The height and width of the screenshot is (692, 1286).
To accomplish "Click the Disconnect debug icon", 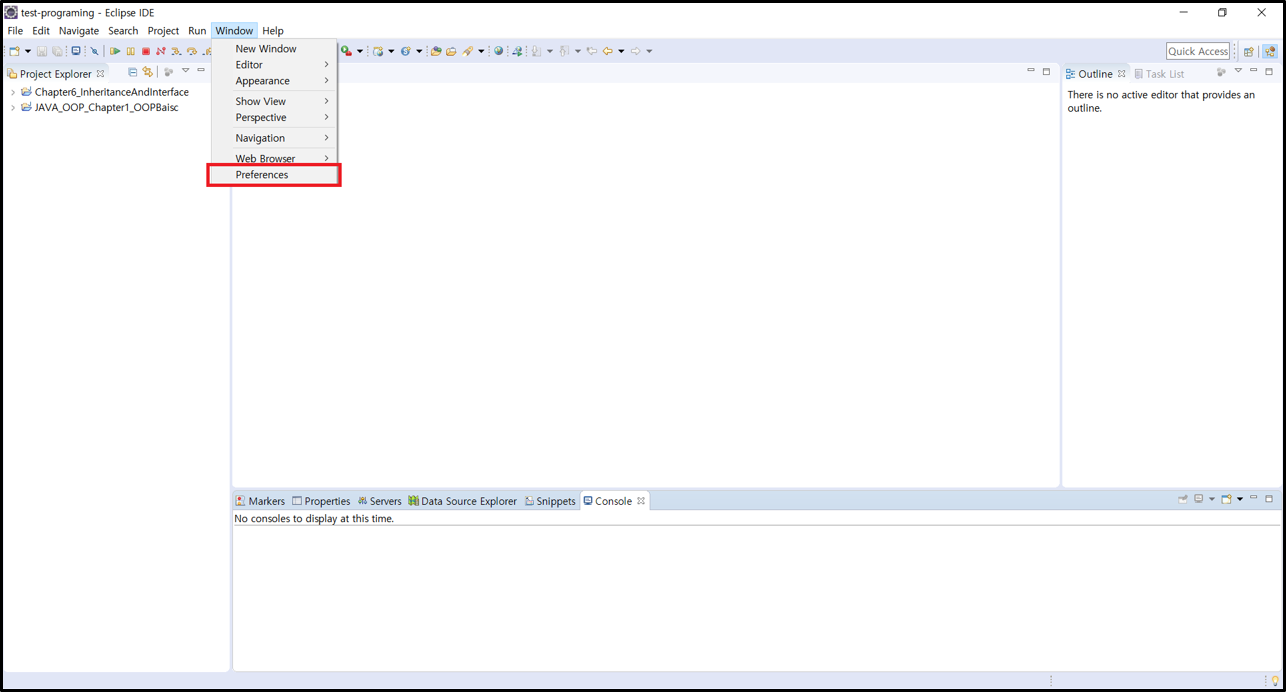I will (x=160, y=51).
